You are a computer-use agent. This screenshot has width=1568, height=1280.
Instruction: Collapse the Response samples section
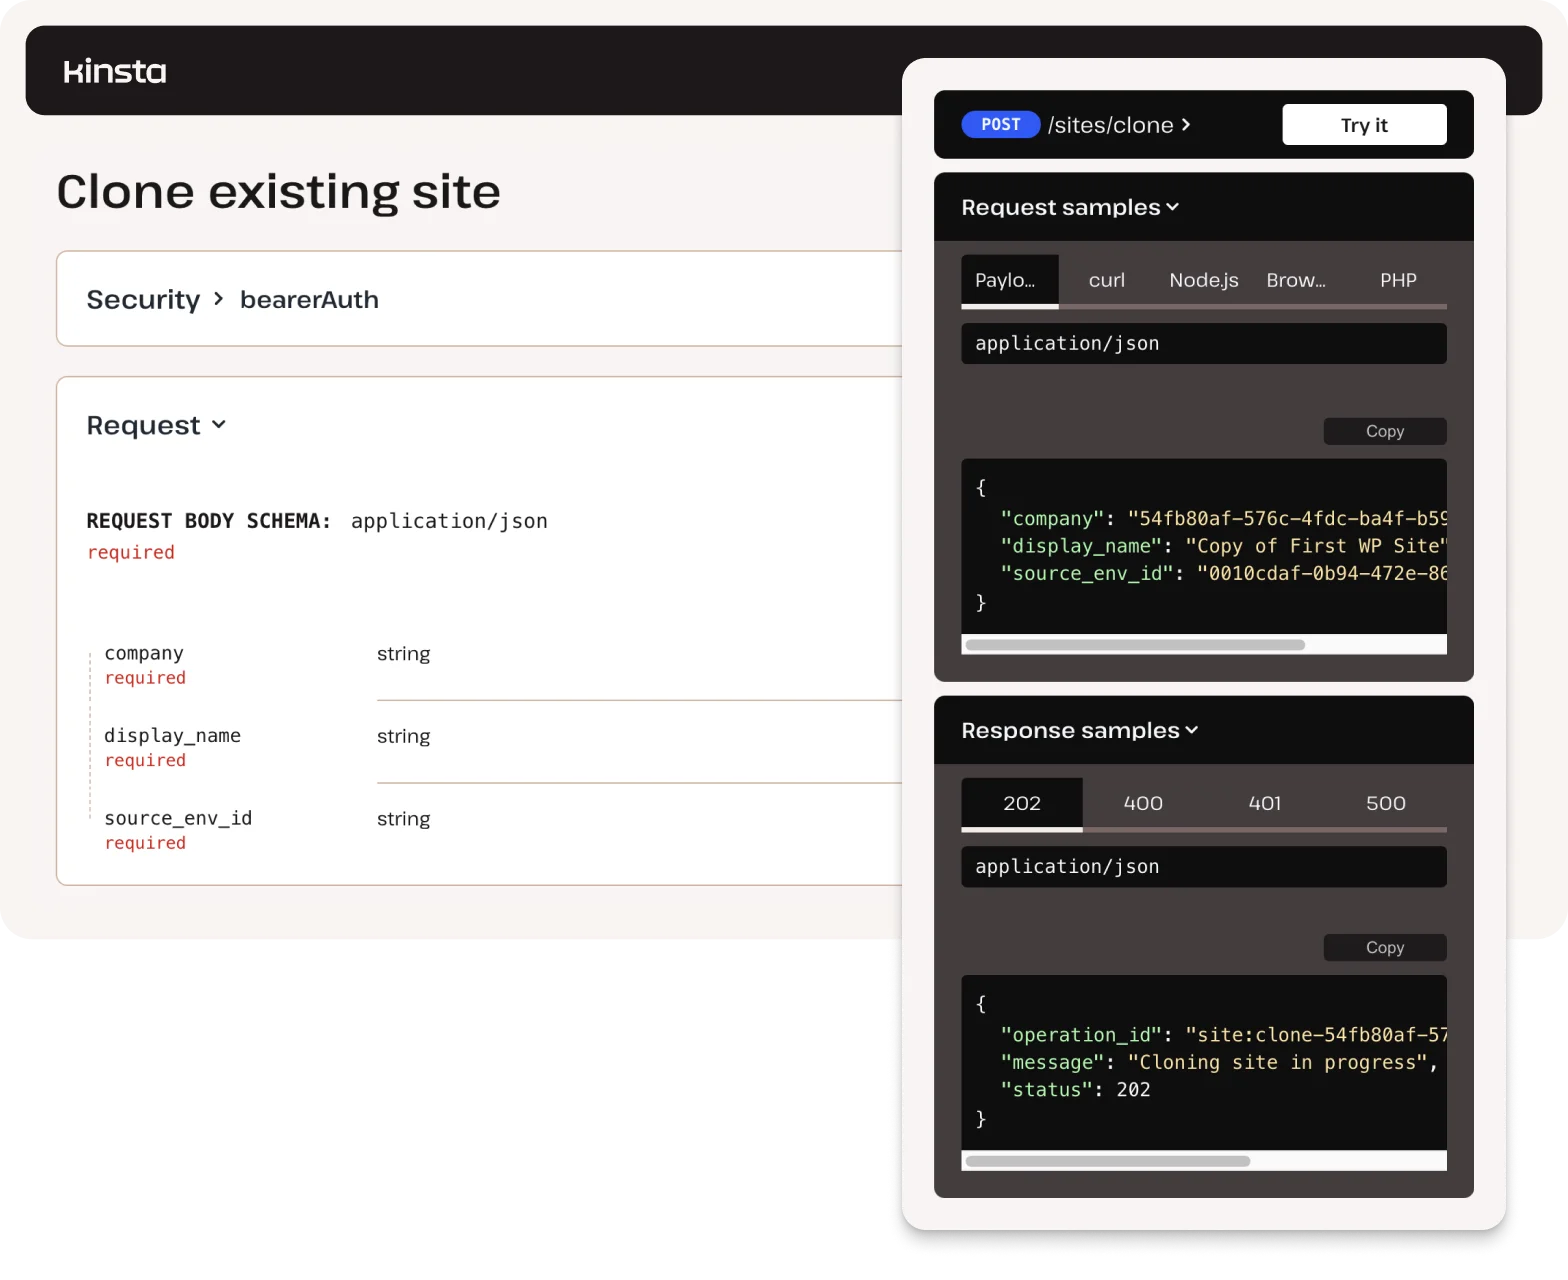point(1079,731)
